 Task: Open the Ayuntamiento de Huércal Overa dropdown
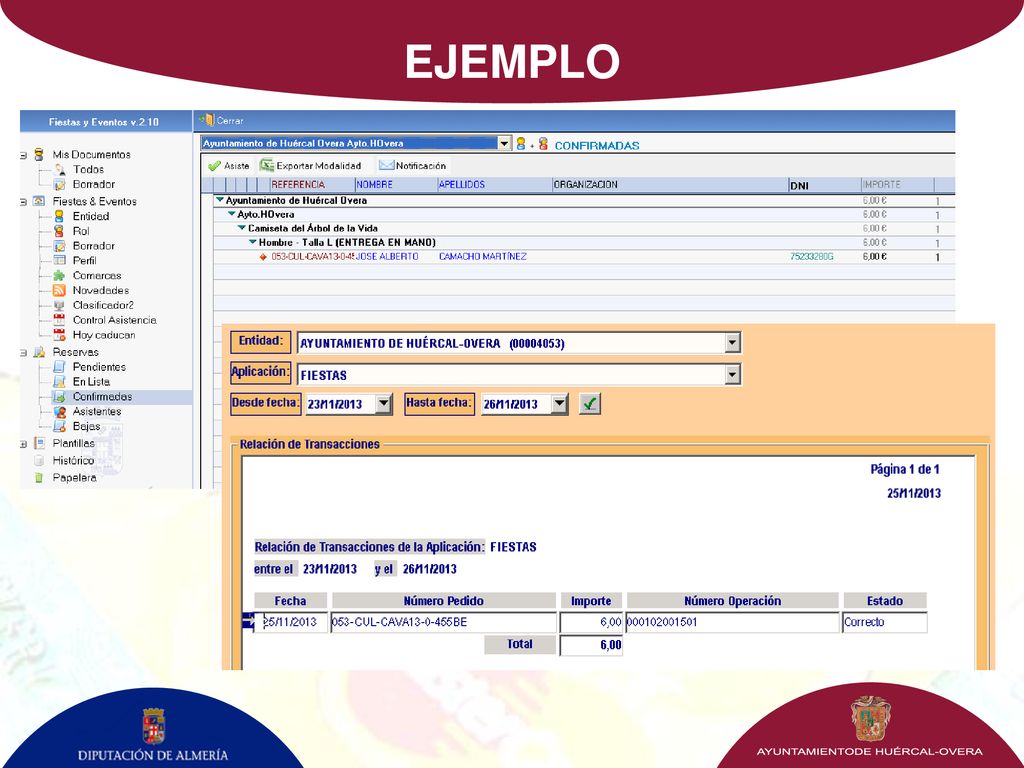(x=504, y=143)
